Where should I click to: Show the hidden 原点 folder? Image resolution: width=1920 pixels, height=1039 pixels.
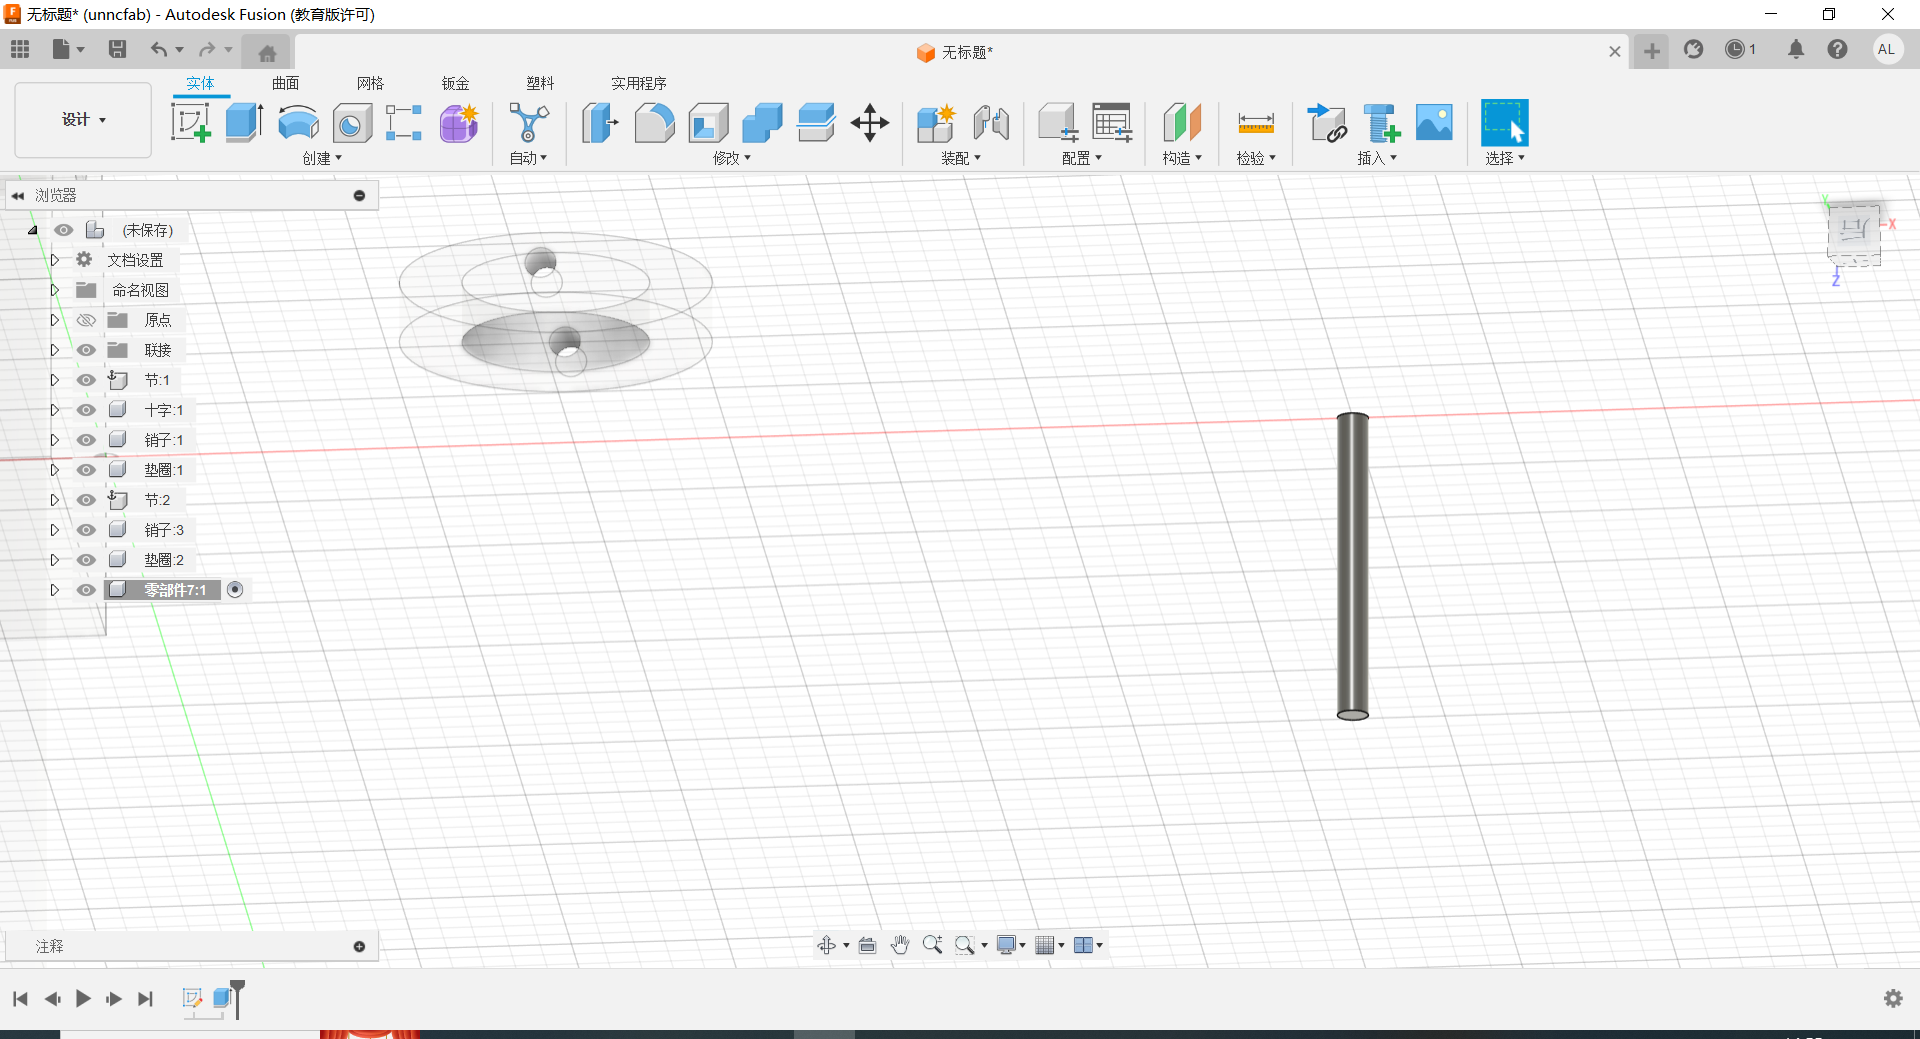tap(87, 320)
